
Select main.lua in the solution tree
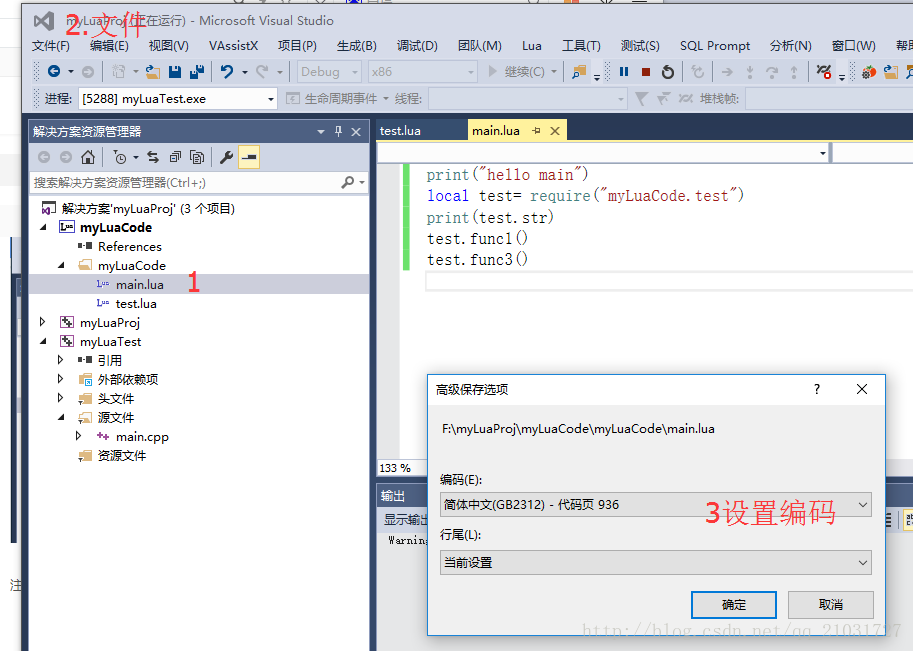[x=139, y=285]
